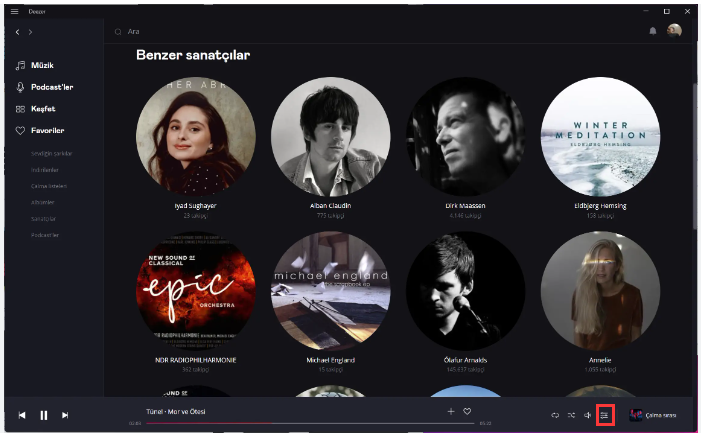
Task: Open the Michael England artist picture
Action: (330, 291)
